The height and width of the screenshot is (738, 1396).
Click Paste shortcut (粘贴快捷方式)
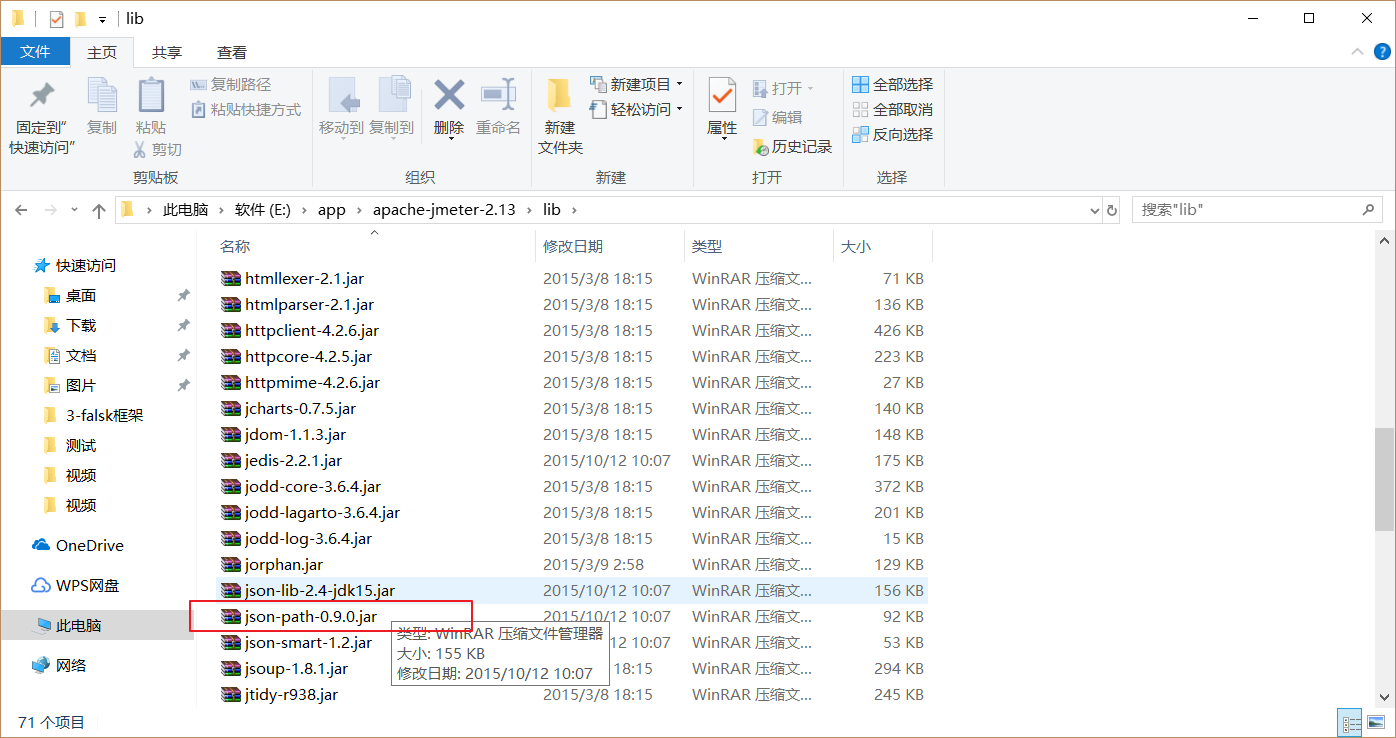coord(245,110)
